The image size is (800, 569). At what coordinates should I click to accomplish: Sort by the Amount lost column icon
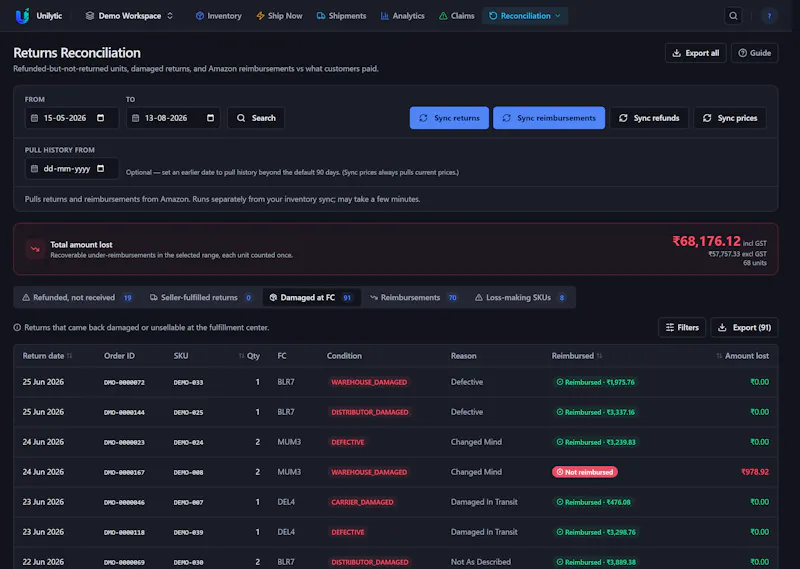click(x=719, y=356)
